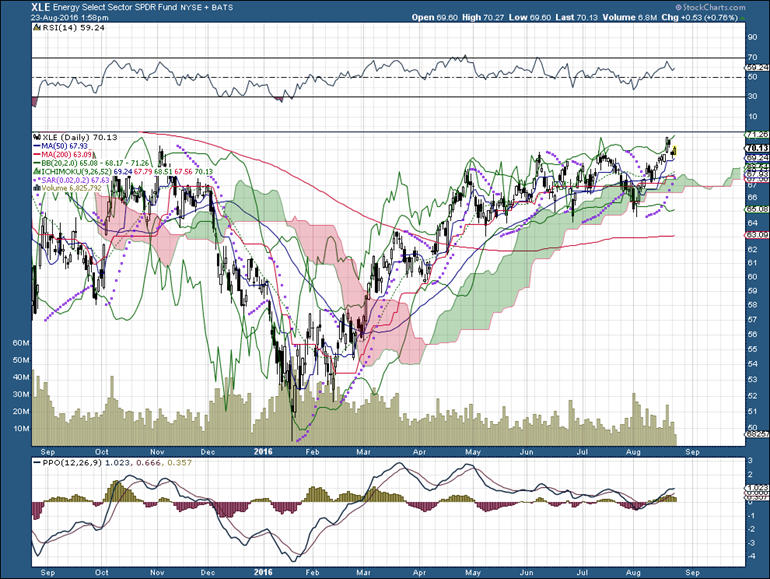
Task: Click the RSI(14) line icon
Action: (37, 28)
